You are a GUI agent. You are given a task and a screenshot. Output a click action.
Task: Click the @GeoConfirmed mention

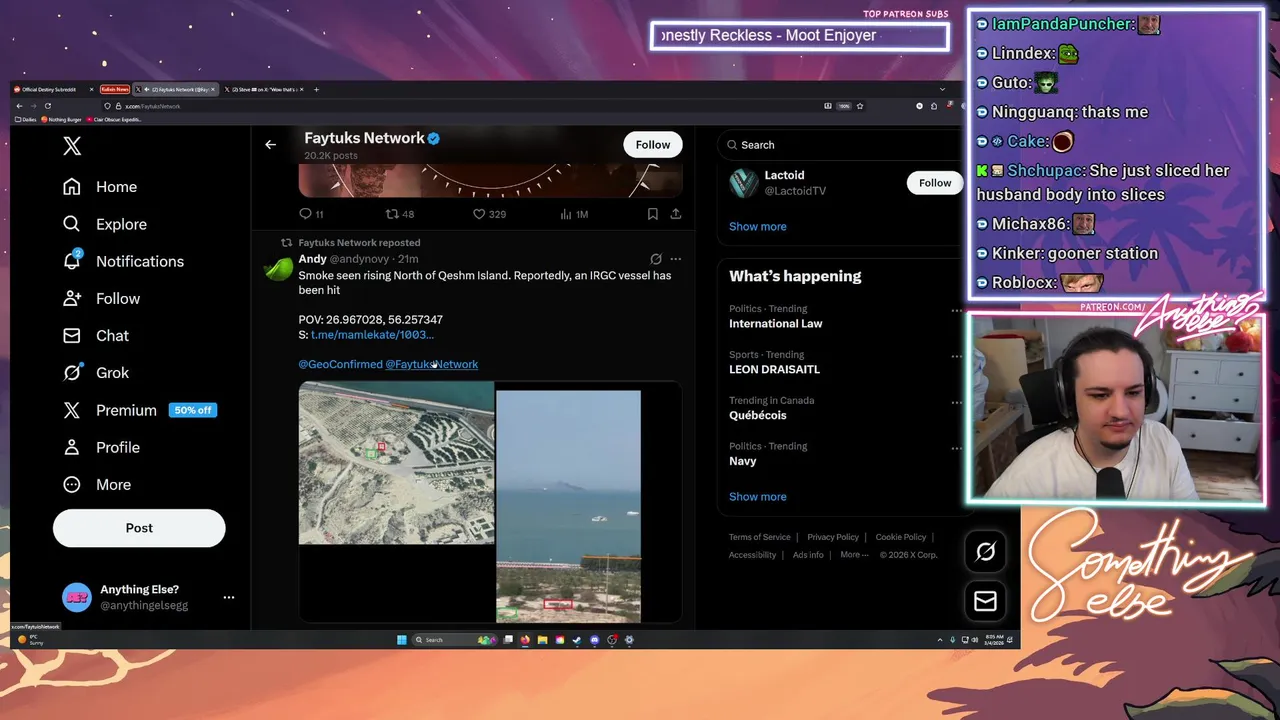click(x=340, y=364)
